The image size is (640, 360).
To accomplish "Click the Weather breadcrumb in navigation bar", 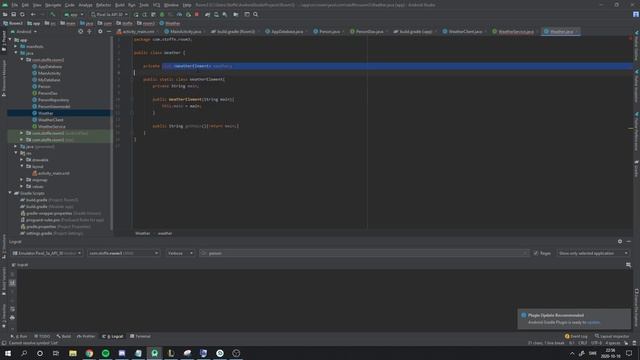I will pos(170,23).
